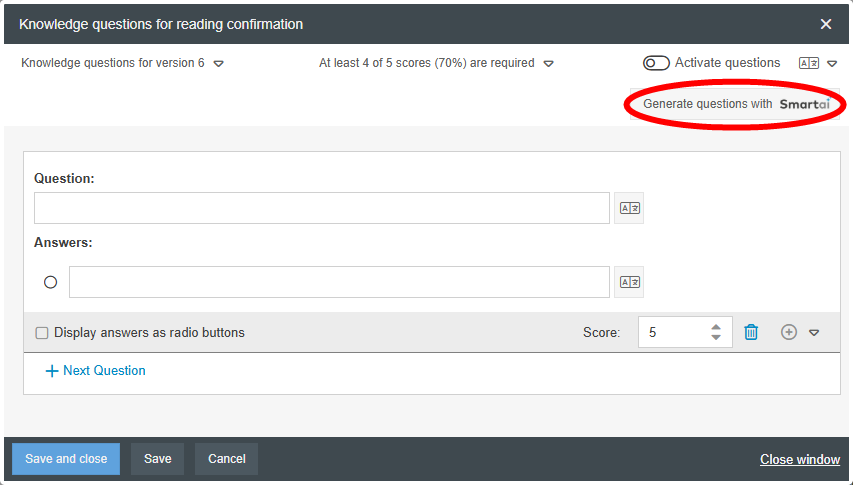853x485 pixels.
Task: Open the required scores dropdown arrow
Action: pos(548,64)
